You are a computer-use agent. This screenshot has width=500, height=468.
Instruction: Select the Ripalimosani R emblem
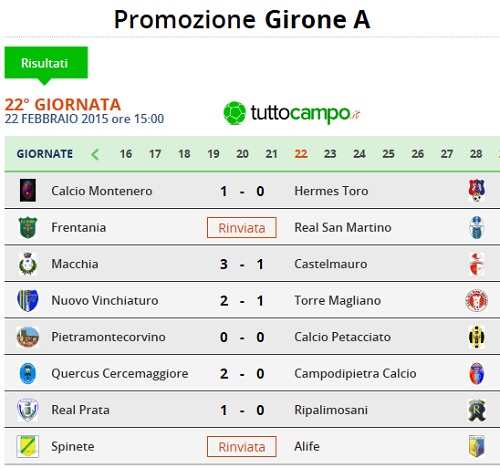(x=477, y=410)
